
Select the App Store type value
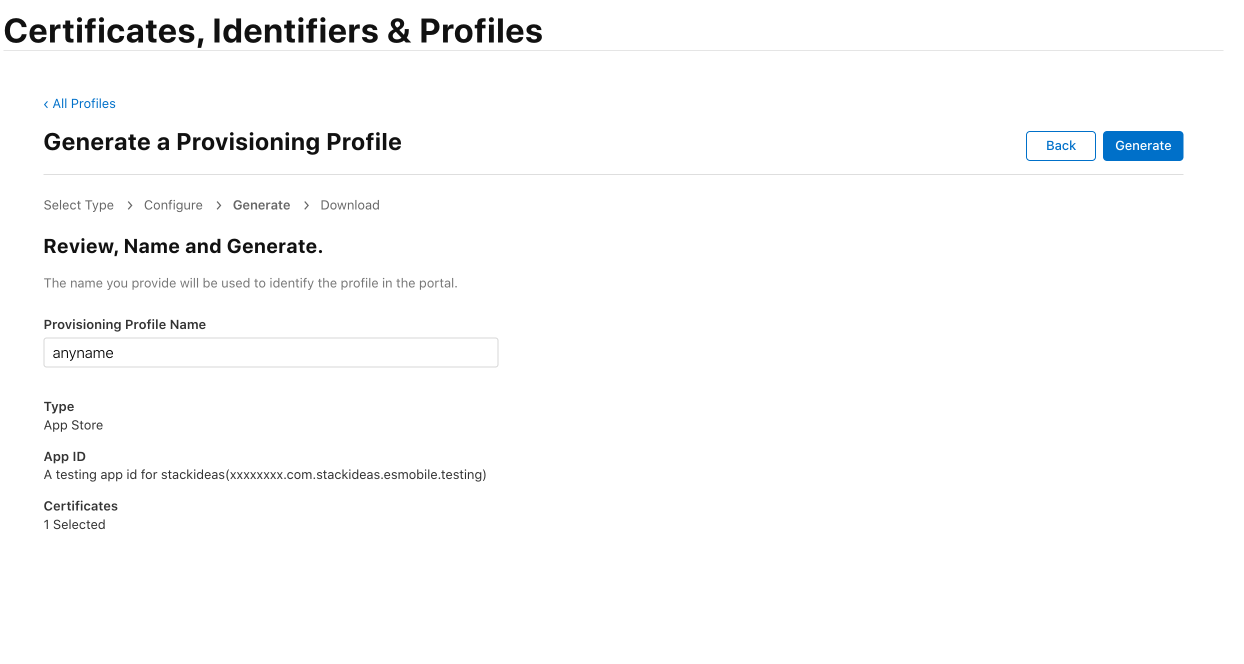tap(73, 425)
